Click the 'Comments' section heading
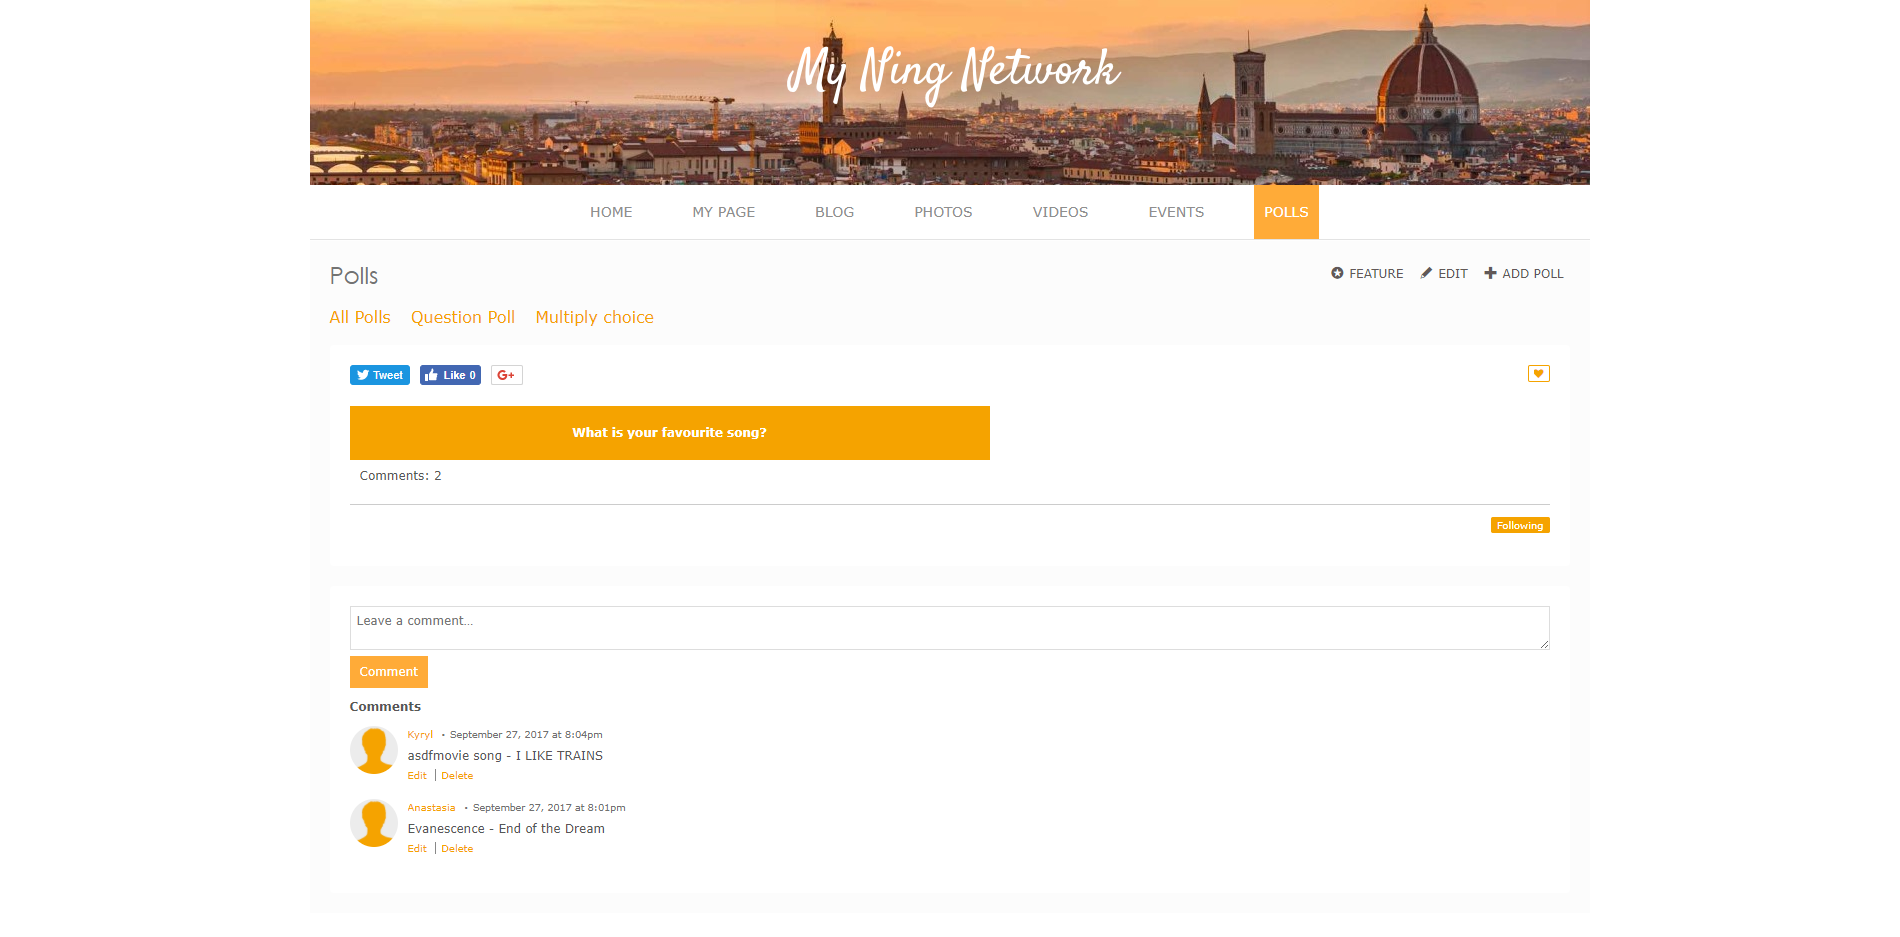 [385, 706]
